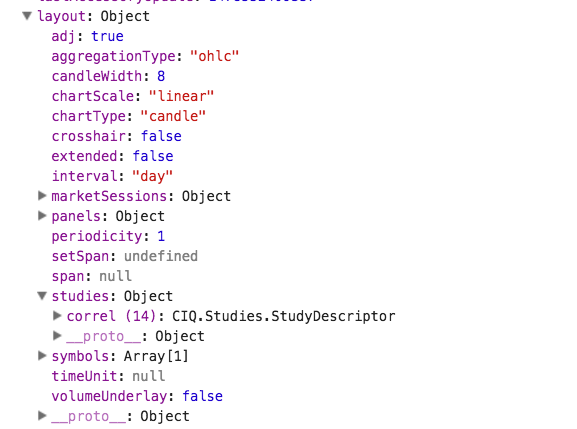This screenshot has width=577, height=429.
Task: Select the chartType "candle" value
Action: point(173,116)
